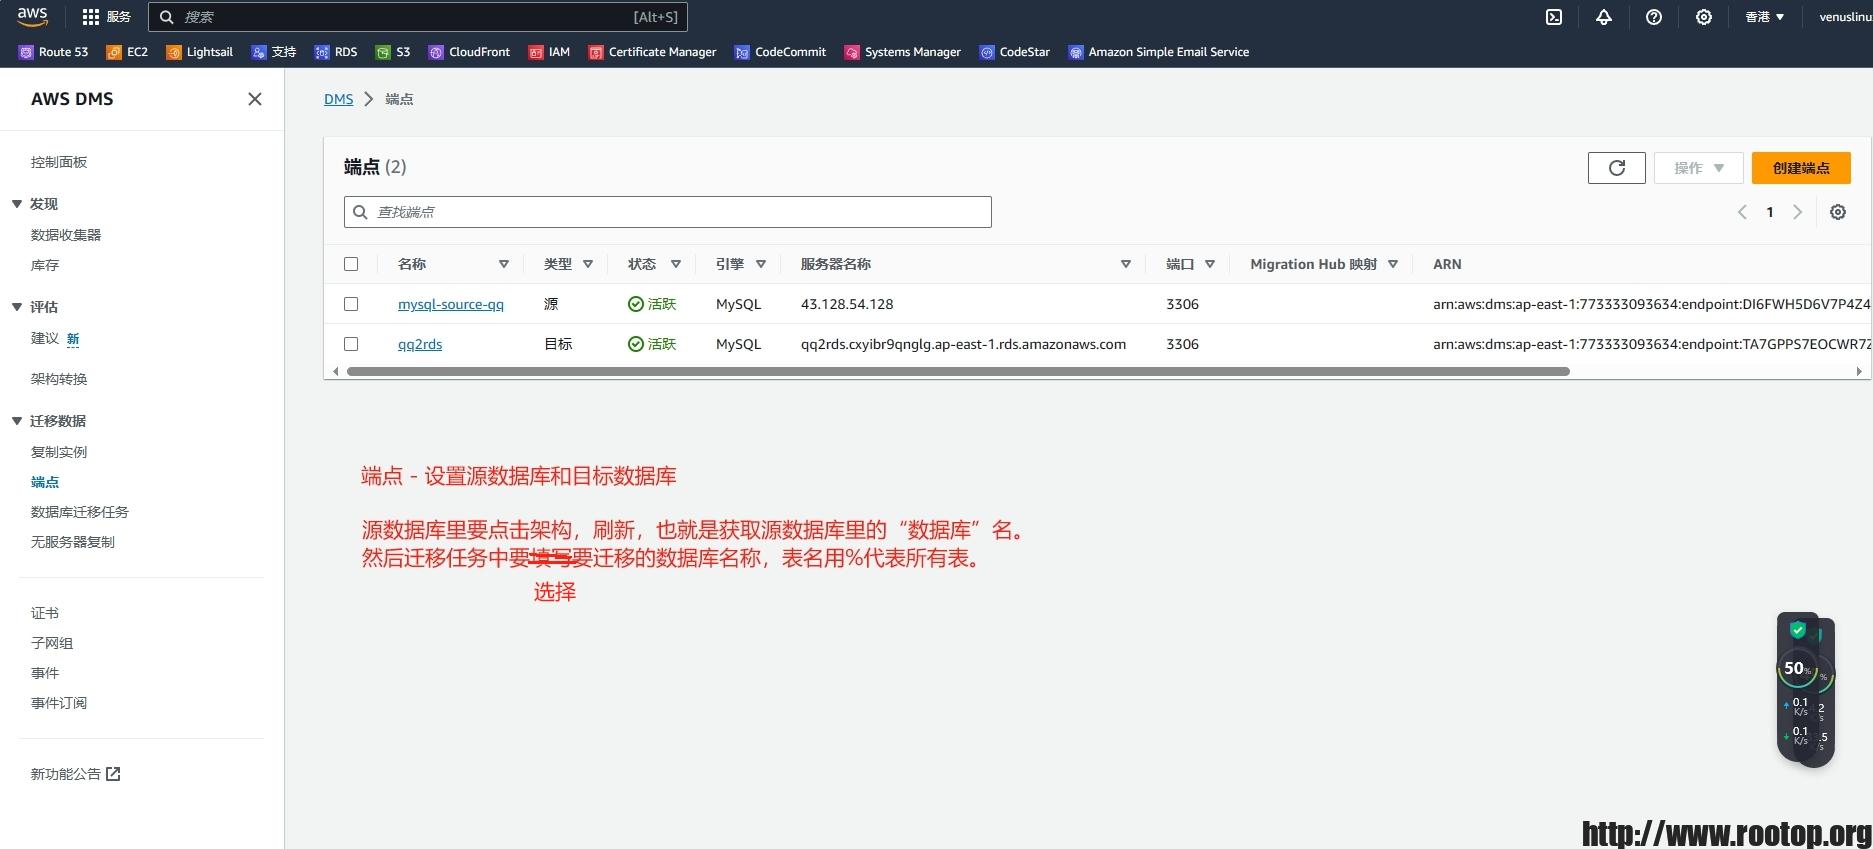The height and width of the screenshot is (849, 1873).
Task: Open the services grid menu
Action: point(106,17)
